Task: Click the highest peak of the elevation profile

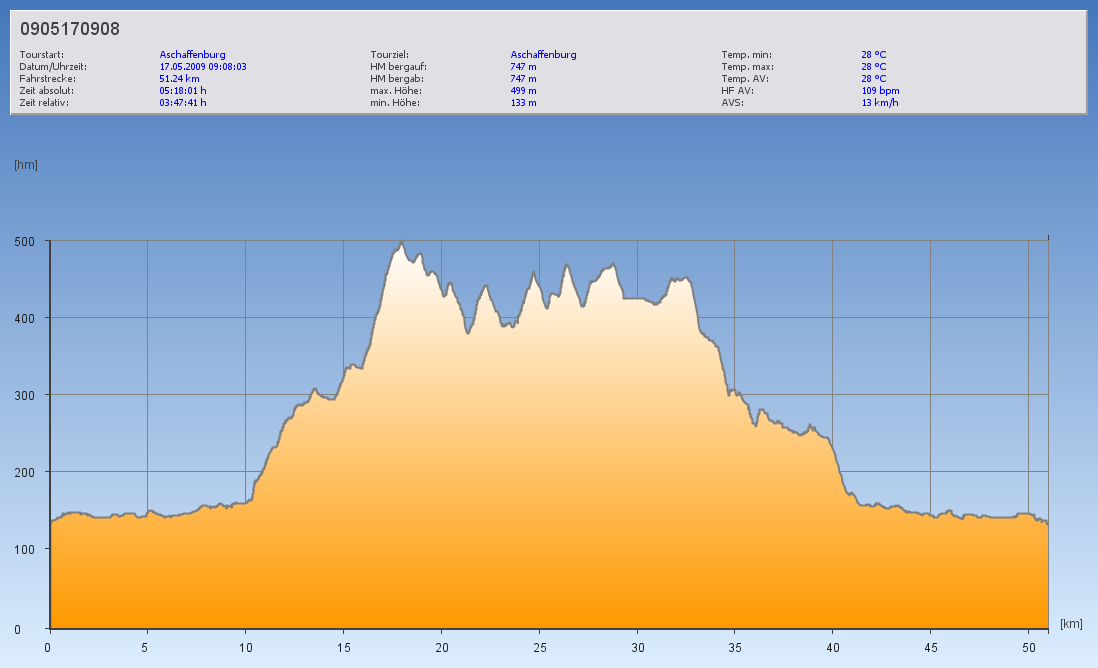Action: (x=401, y=242)
